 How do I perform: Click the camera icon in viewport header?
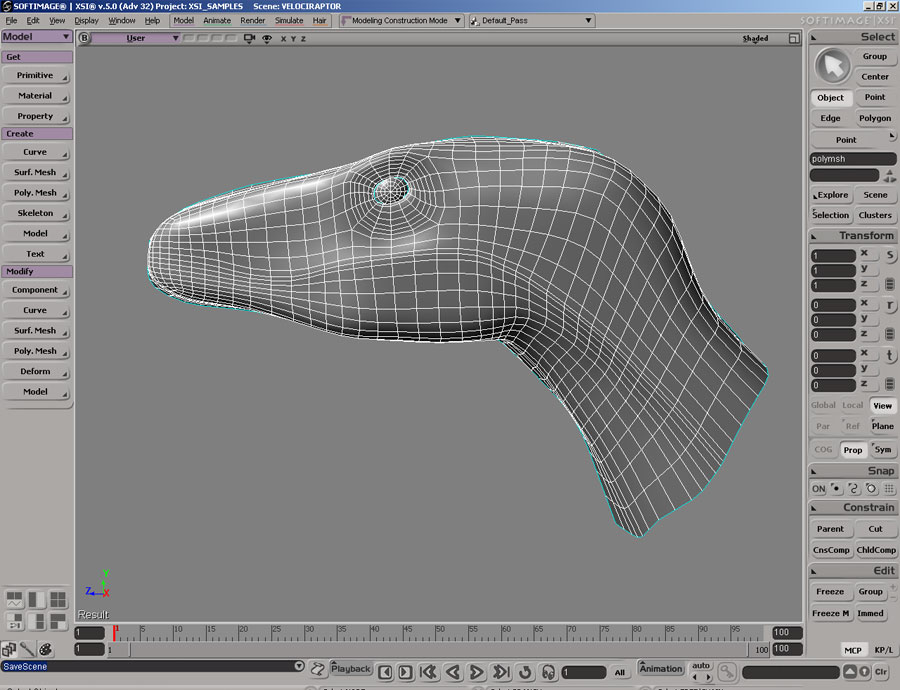[x=249, y=38]
